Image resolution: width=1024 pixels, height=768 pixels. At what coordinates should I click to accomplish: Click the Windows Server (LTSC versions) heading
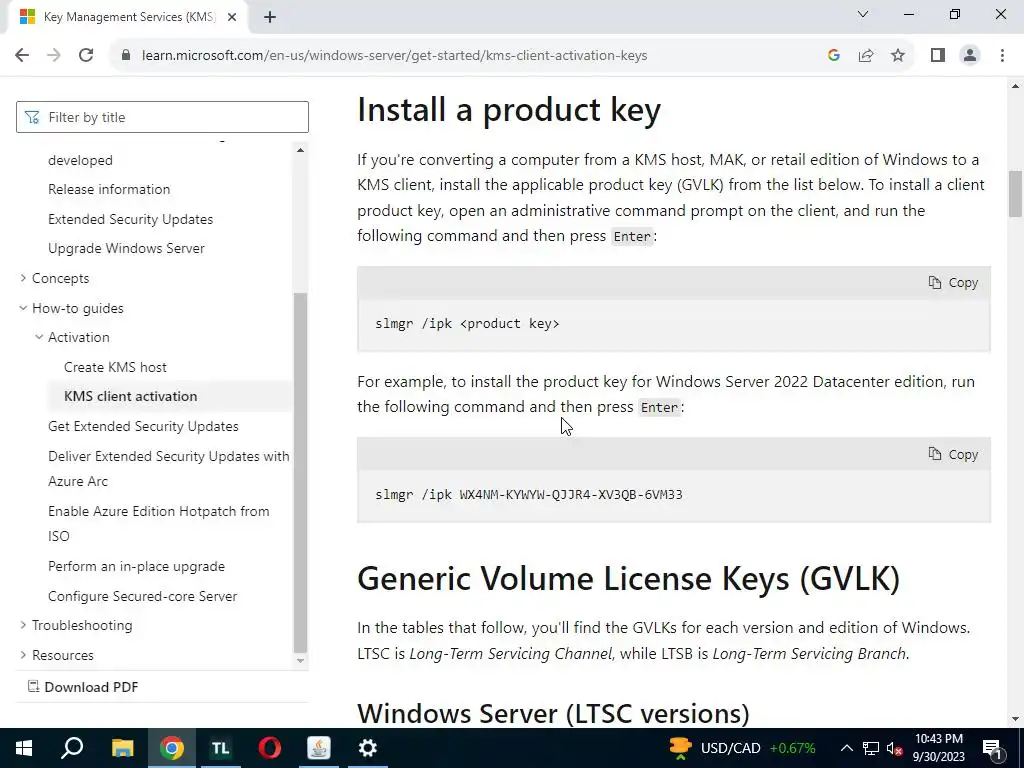(x=553, y=714)
